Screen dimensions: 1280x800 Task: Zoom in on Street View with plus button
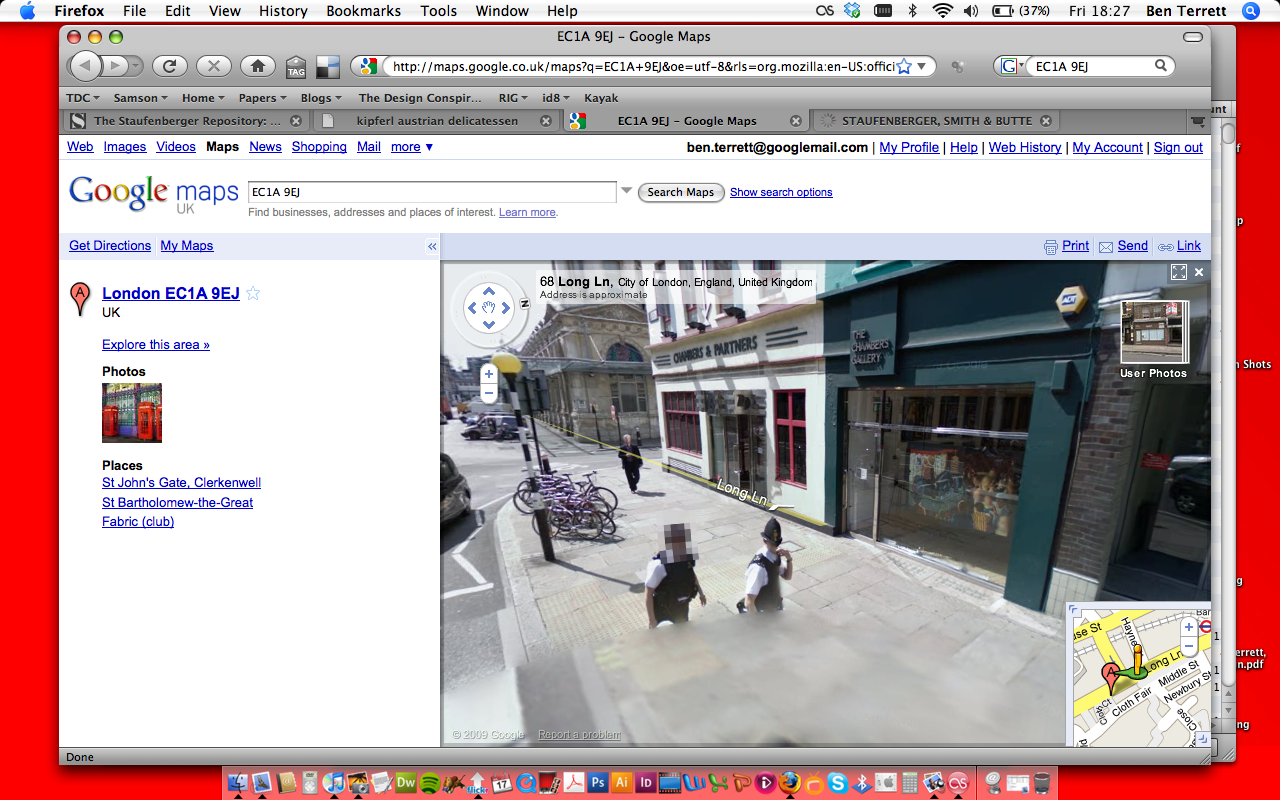coord(488,374)
